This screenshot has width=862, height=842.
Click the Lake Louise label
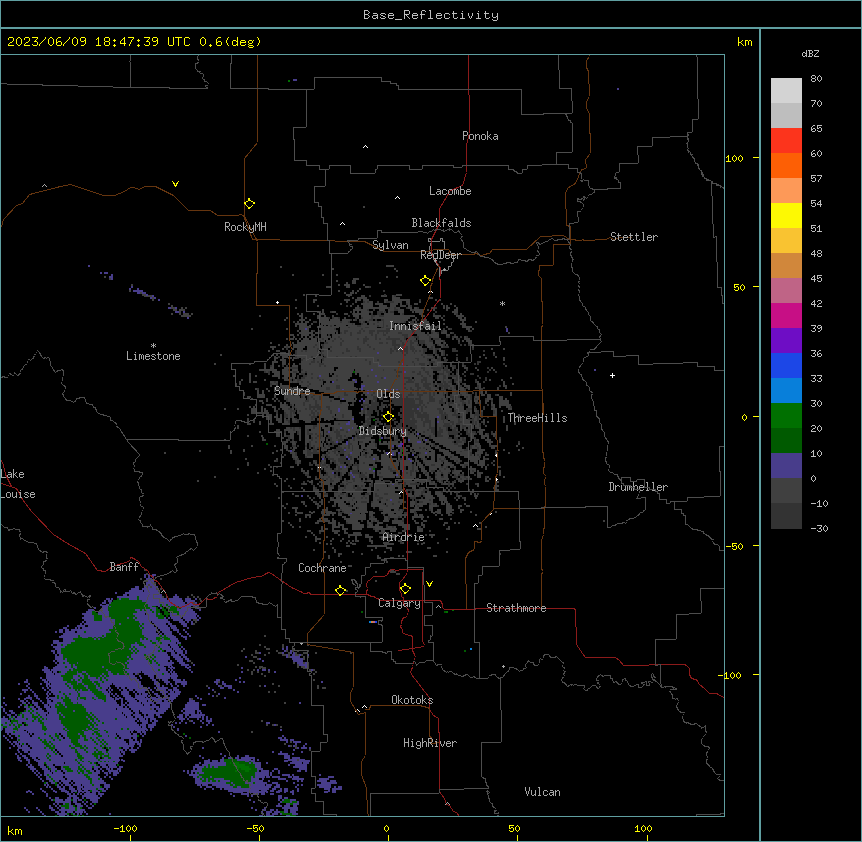point(18,484)
